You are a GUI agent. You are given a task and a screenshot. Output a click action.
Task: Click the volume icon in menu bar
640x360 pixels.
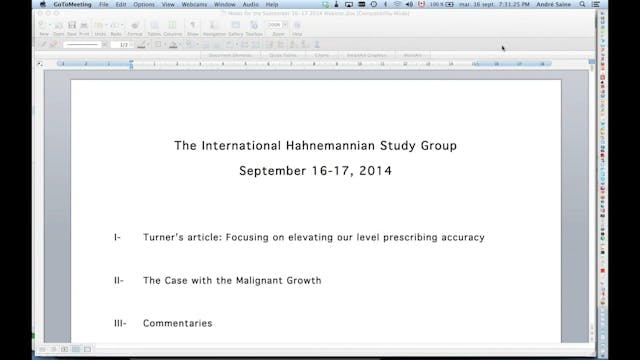coord(409,4)
